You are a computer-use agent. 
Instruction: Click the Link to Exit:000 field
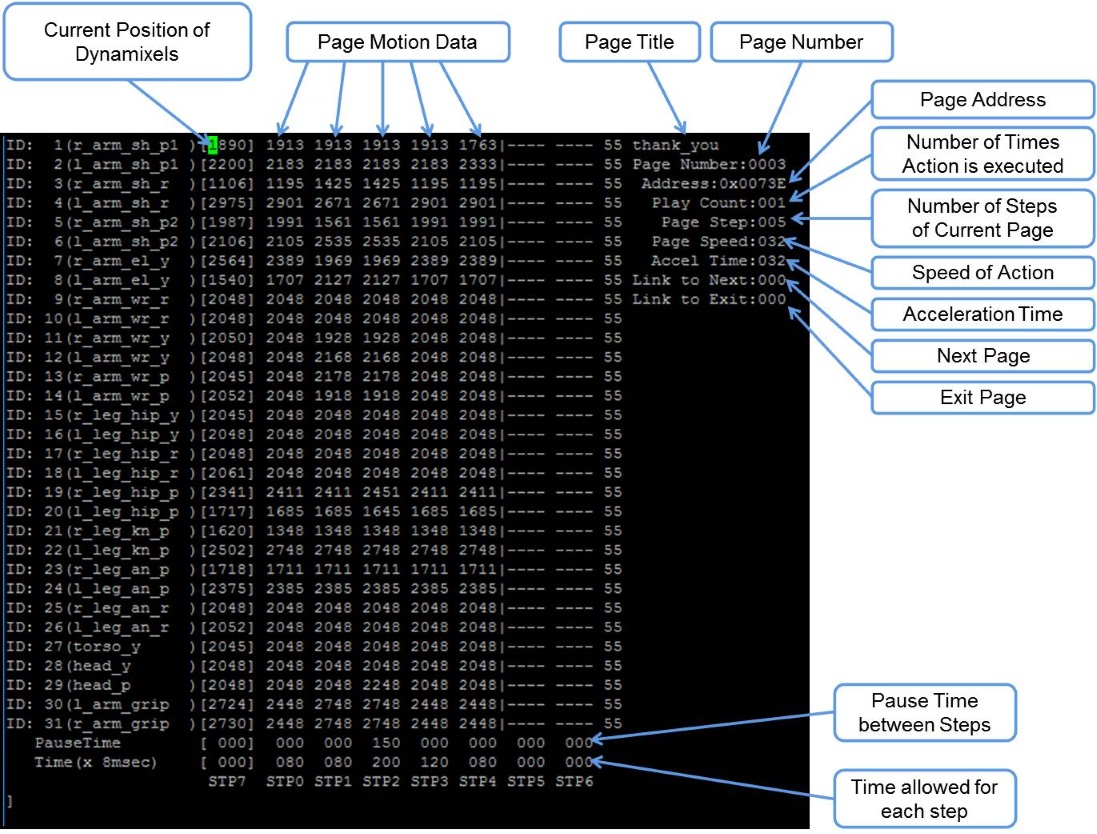pos(709,299)
